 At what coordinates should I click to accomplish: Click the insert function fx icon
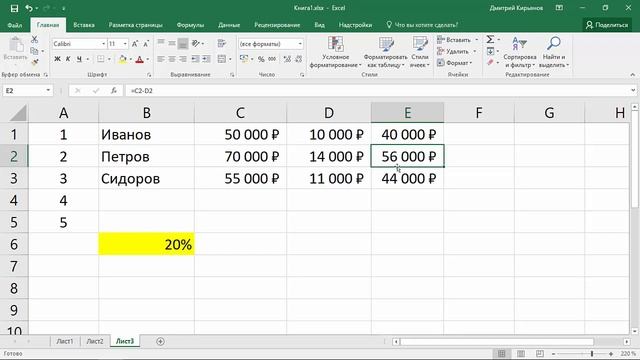pos(114,91)
